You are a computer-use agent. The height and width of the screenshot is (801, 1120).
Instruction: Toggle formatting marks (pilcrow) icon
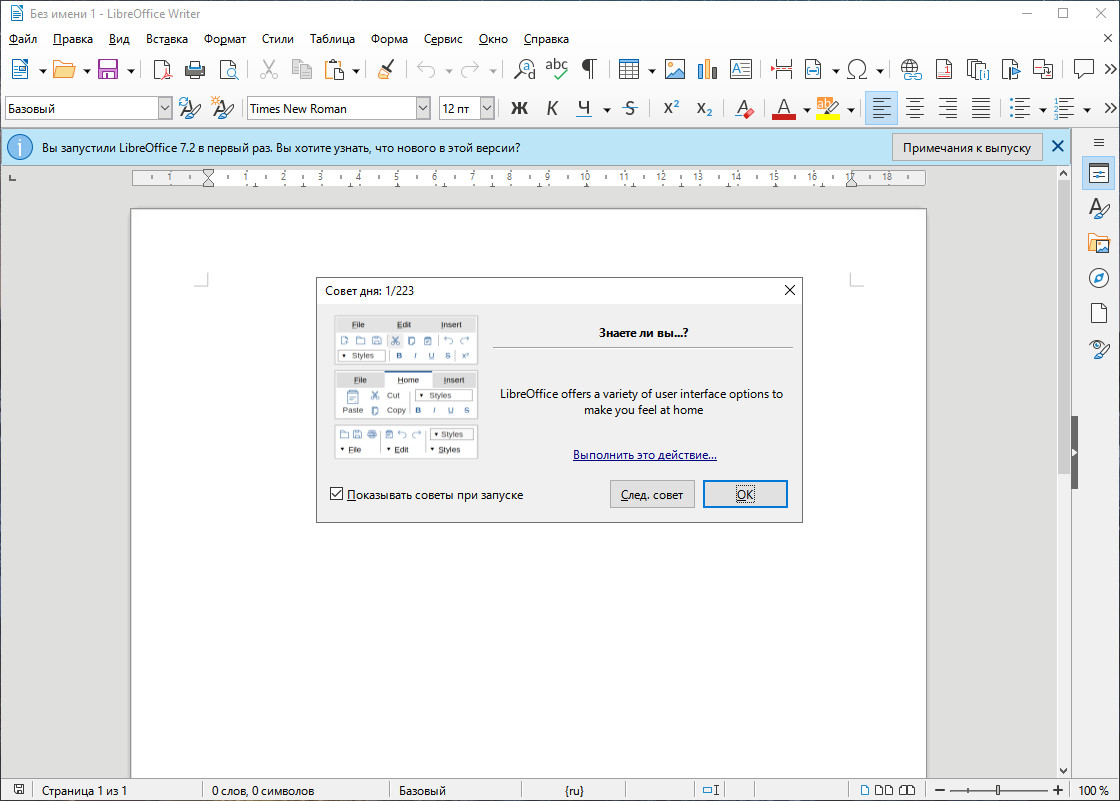[589, 69]
